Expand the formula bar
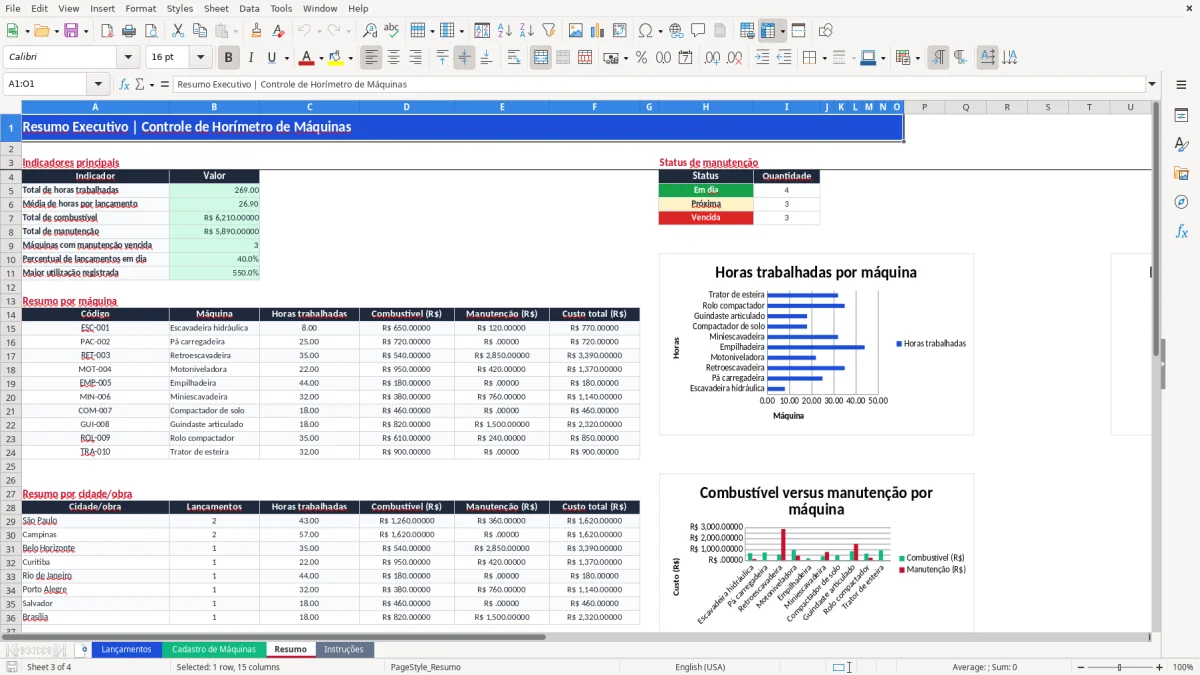1200x675 pixels. pyautogui.click(x=1152, y=85)
